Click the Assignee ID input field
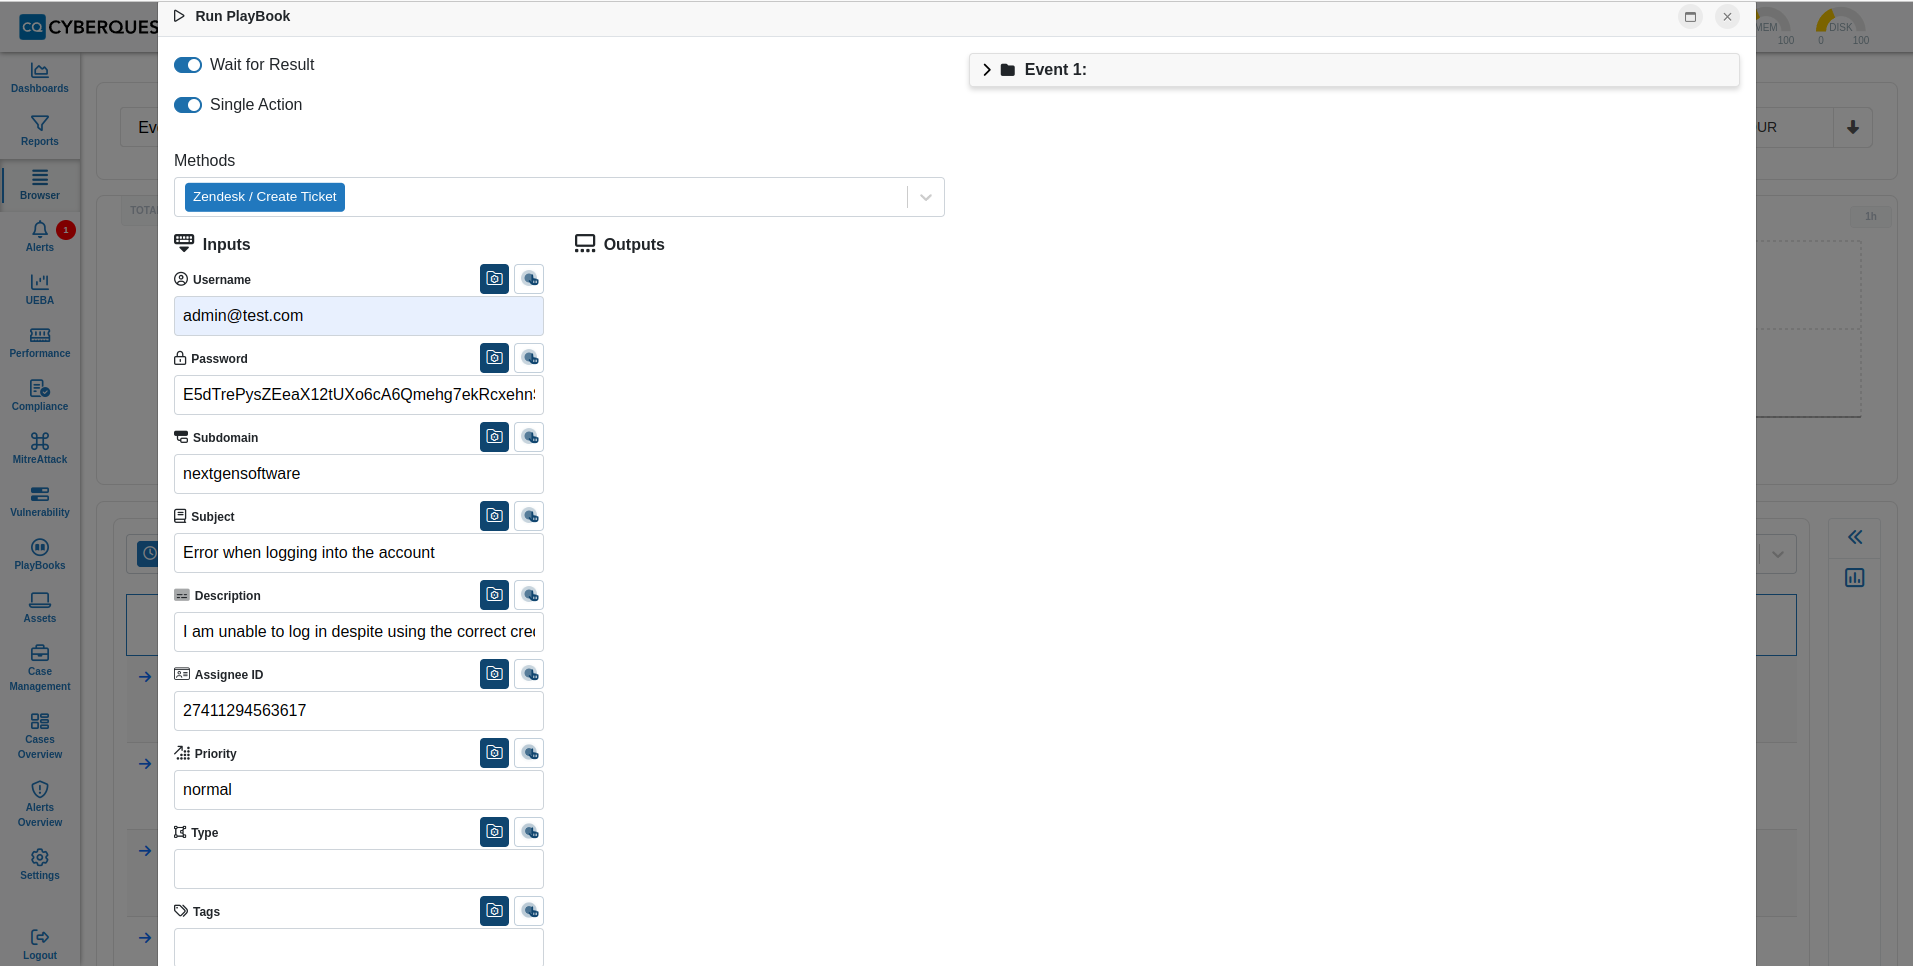The image size is (1913, 966). pyautogui.click(x=359, y=711)
